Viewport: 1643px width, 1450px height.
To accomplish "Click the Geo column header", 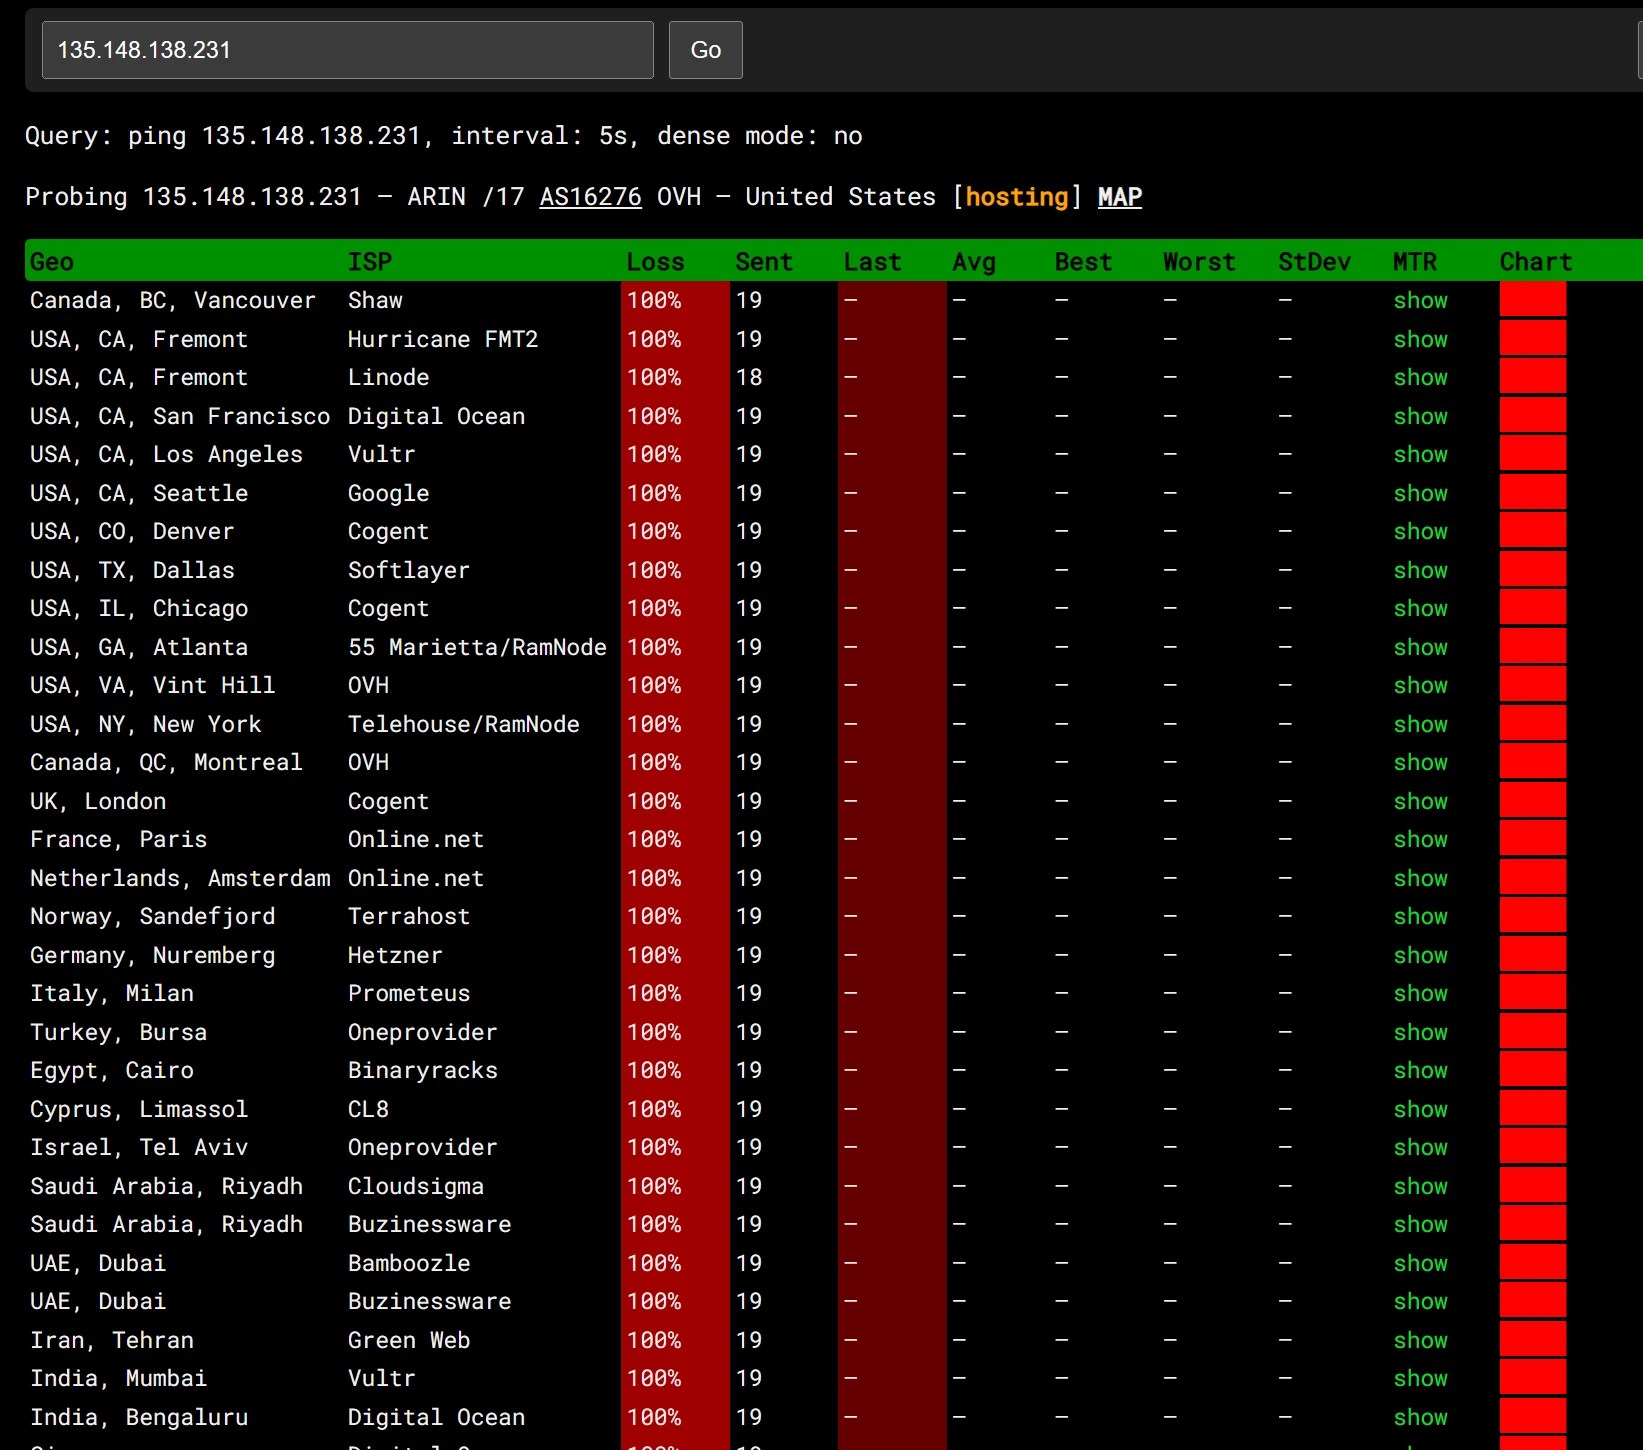I will pyautogui.click(x=52, y=262).
